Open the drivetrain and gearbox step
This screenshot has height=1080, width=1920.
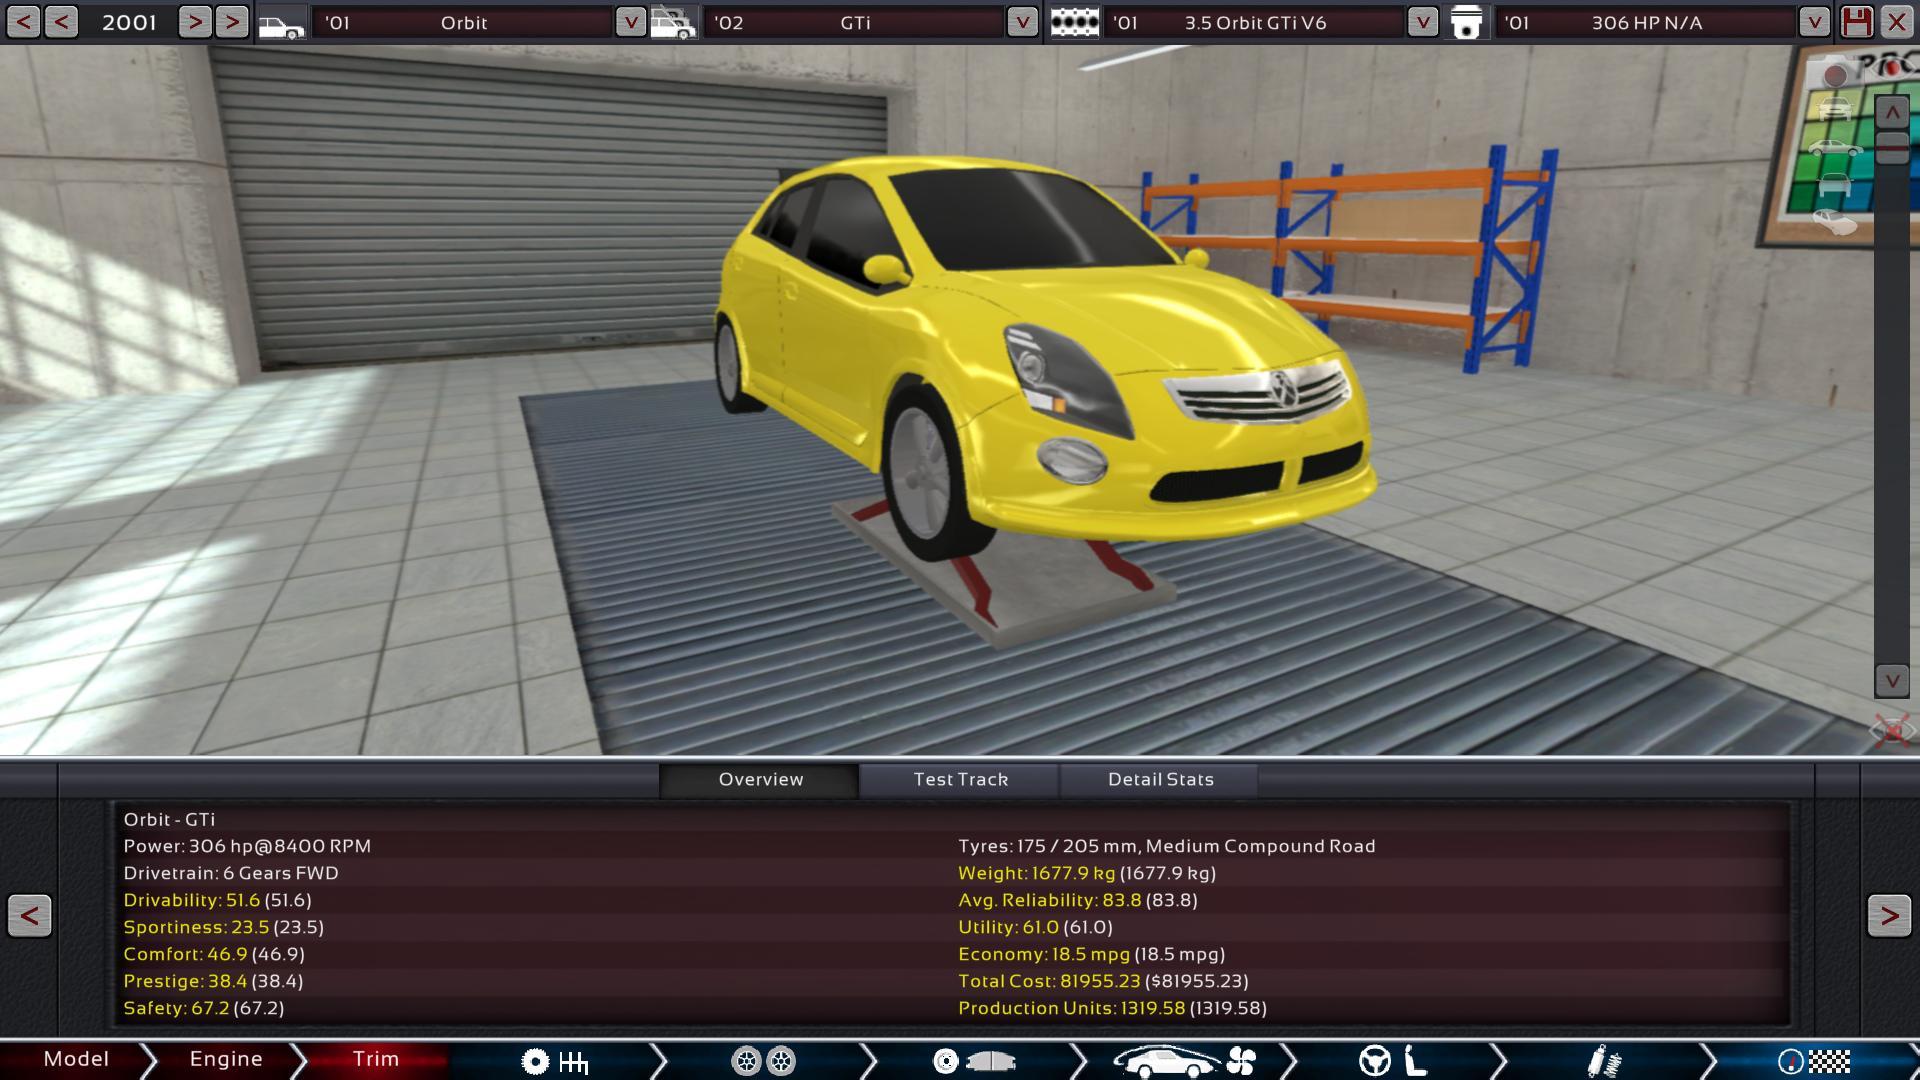554,1061
